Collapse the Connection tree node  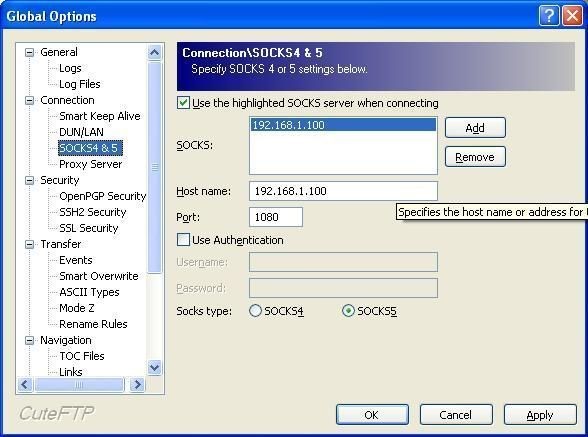[29, 100]
